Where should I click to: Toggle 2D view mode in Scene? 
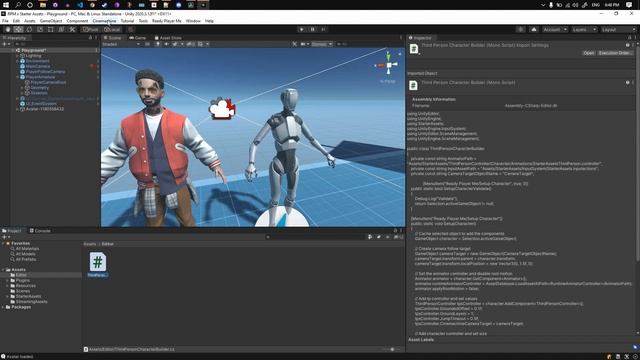pos(147,44)
